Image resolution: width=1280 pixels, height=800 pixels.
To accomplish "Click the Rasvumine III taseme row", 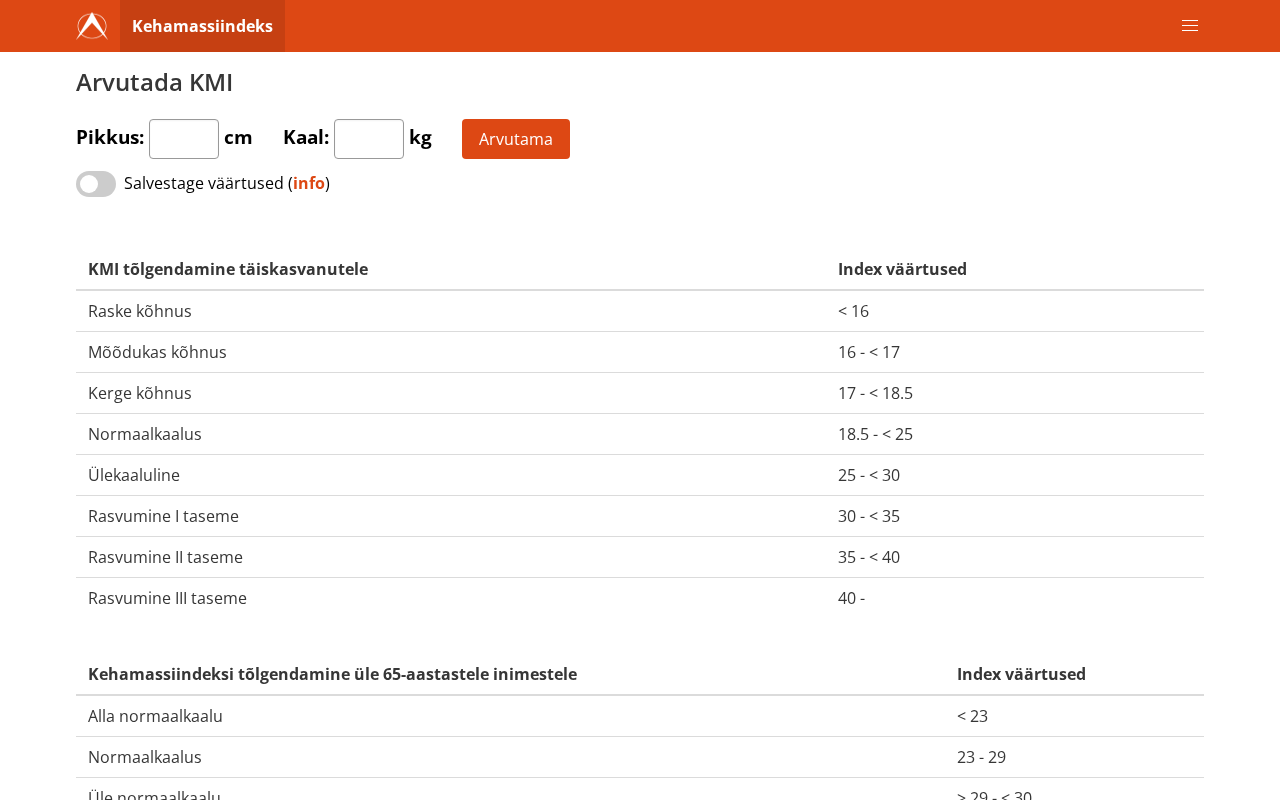I will point(640,598).
